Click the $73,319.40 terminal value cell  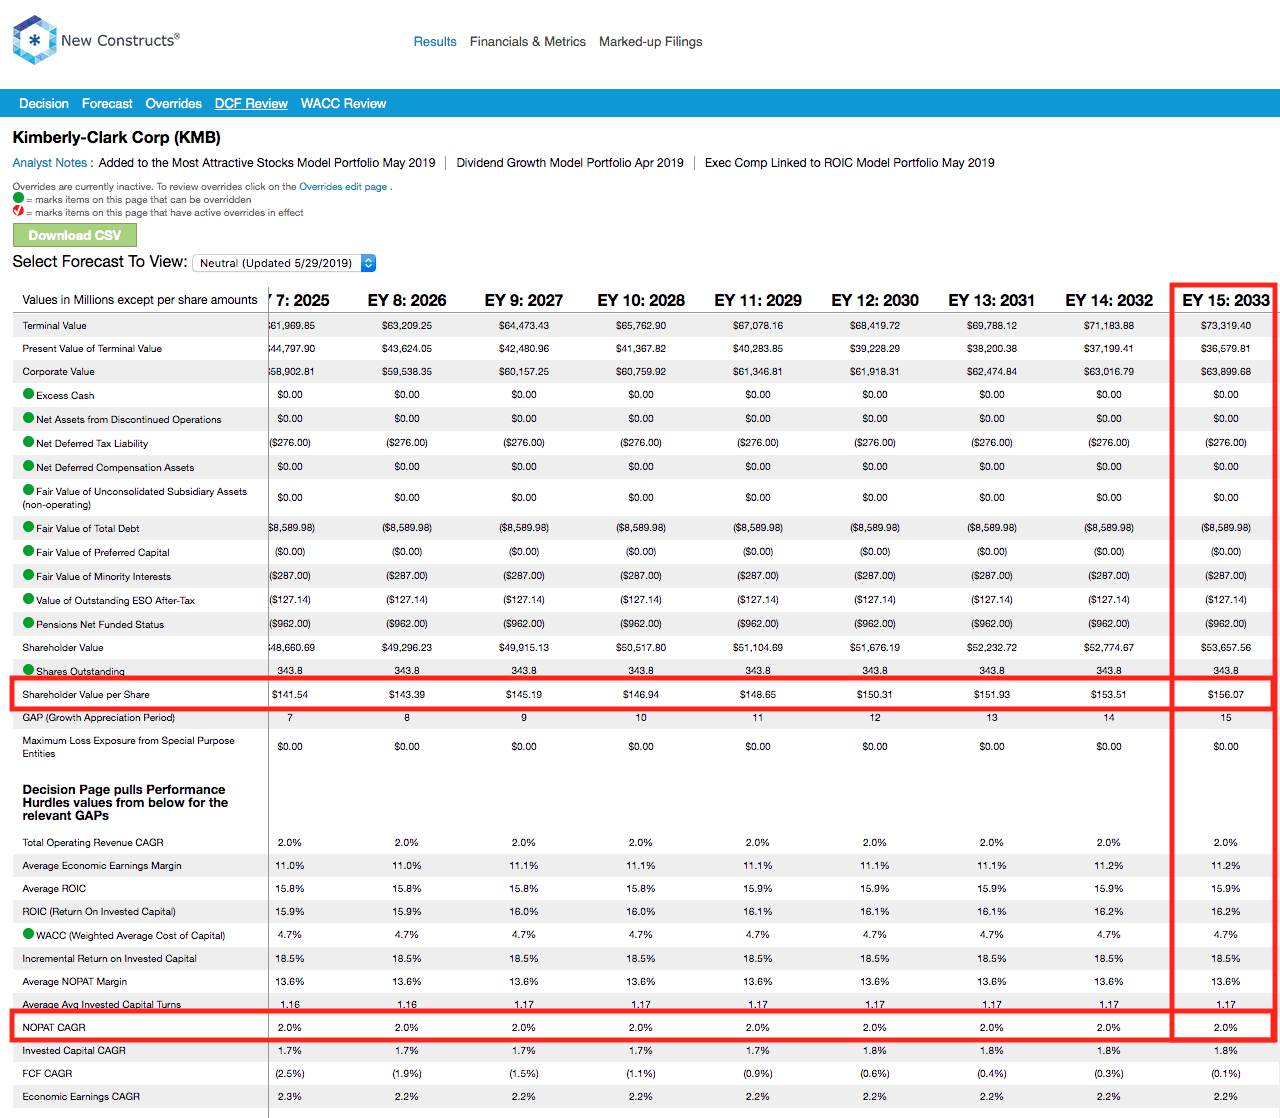pos(1226,325)
